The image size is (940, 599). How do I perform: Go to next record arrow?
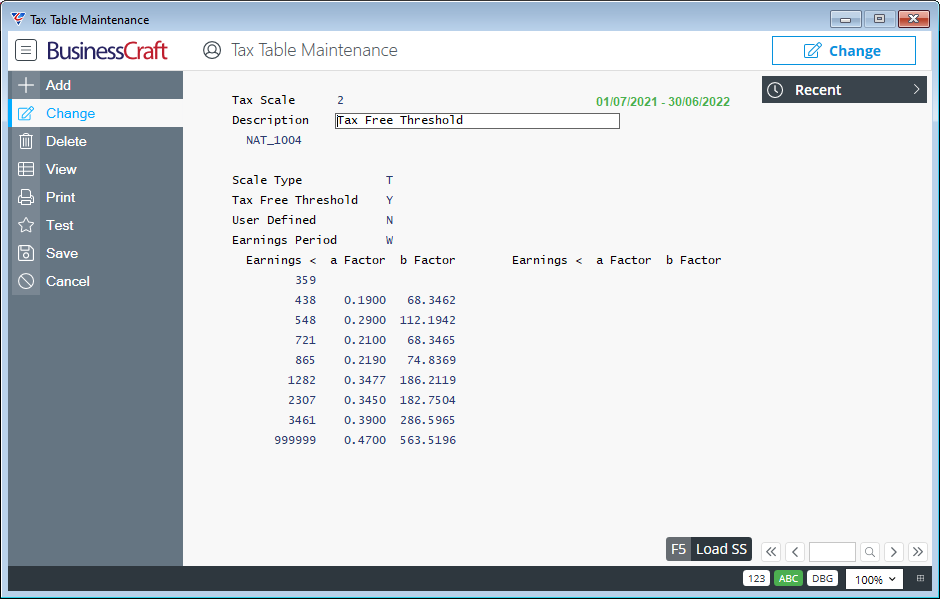coord(894,552)
